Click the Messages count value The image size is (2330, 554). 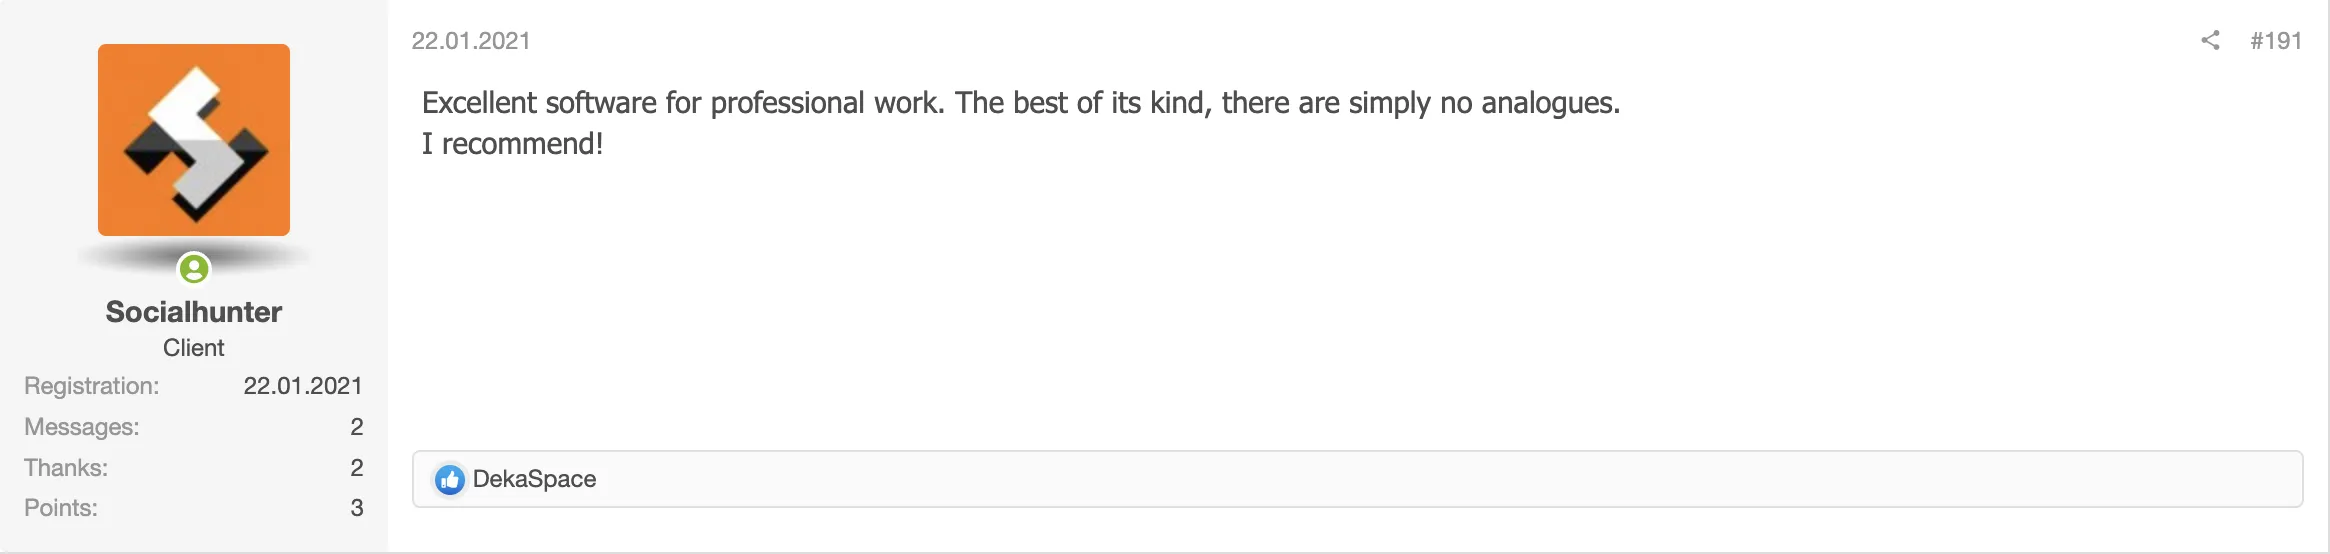click(x=356, y=427)
